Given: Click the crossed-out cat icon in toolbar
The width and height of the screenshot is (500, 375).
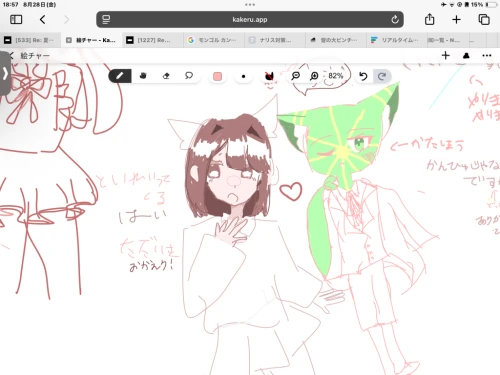Looking at the screenshot, I should [x=269, y=76].
